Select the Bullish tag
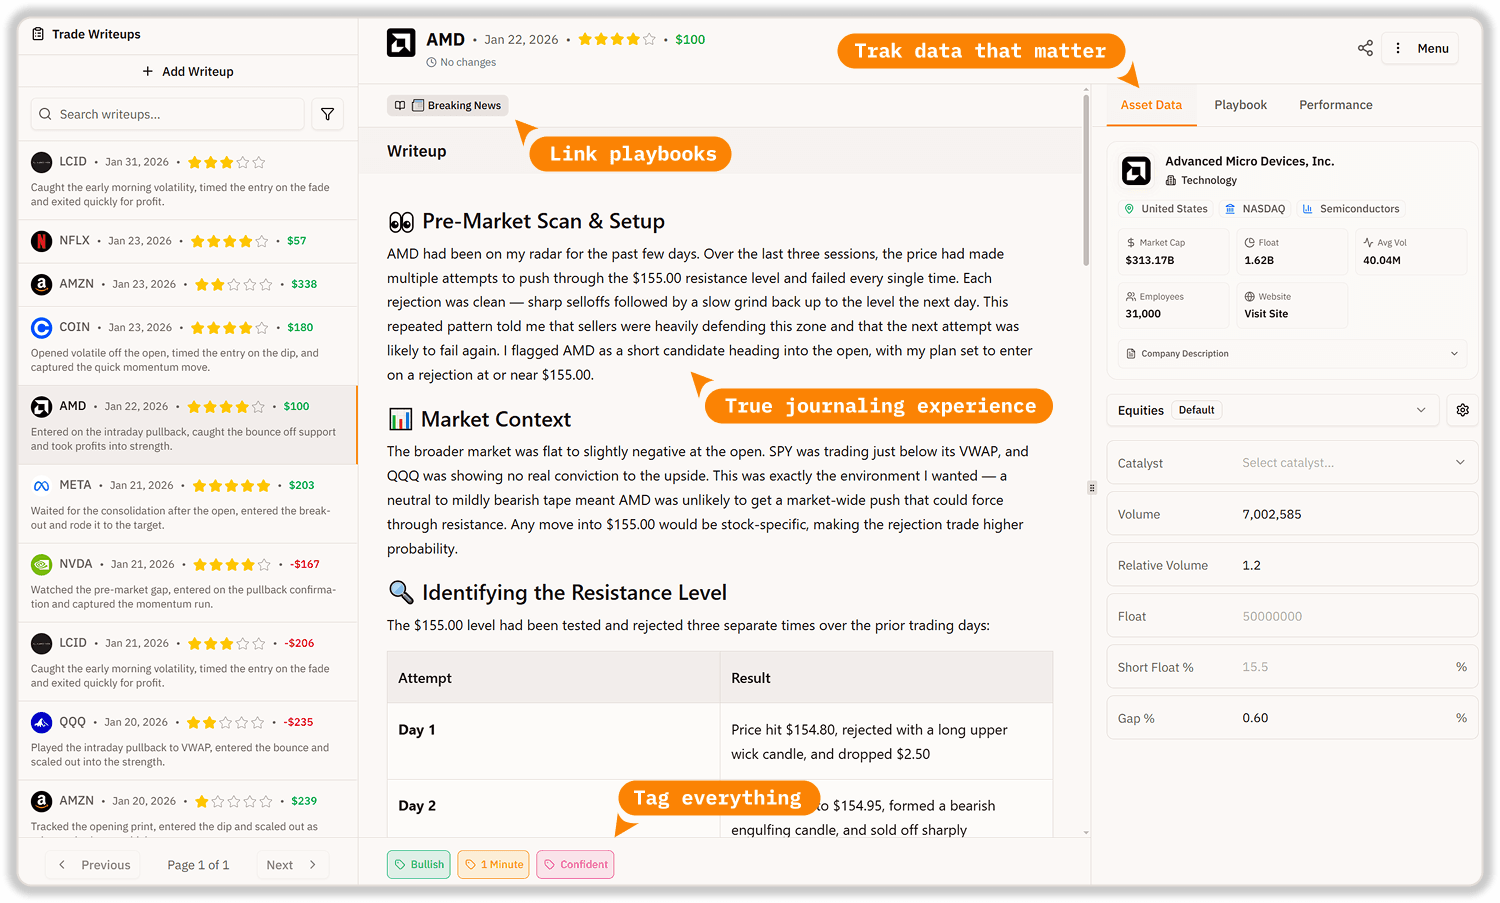The width and height of the screenshot is (1500, 903). tap(419, 865)
